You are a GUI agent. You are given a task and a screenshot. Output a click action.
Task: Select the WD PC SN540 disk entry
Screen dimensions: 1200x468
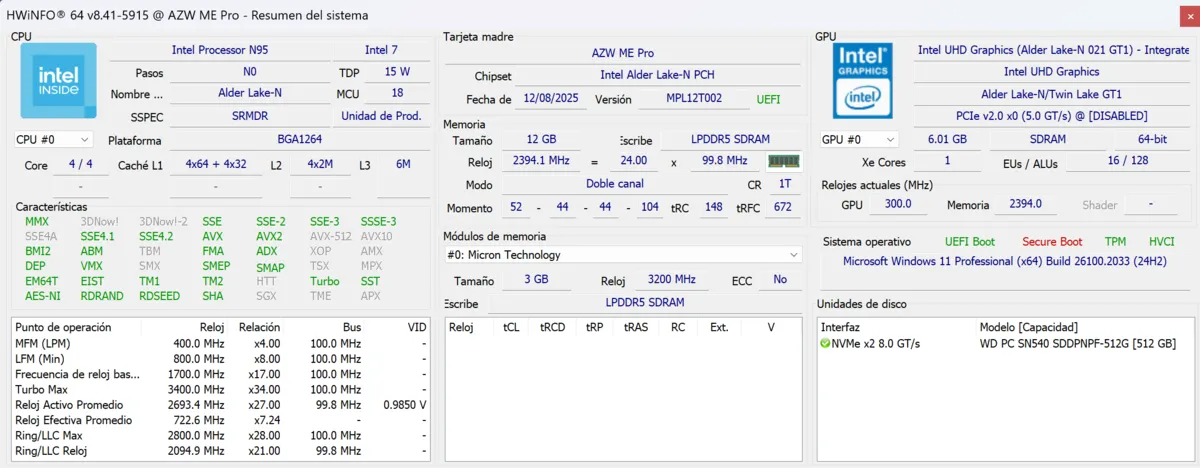1076,343
